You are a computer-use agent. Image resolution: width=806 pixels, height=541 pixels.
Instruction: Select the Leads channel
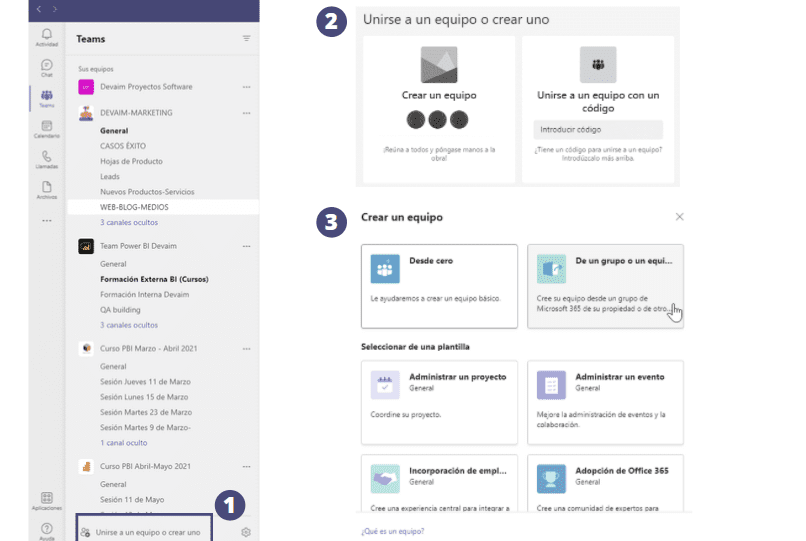click(109, 176)
